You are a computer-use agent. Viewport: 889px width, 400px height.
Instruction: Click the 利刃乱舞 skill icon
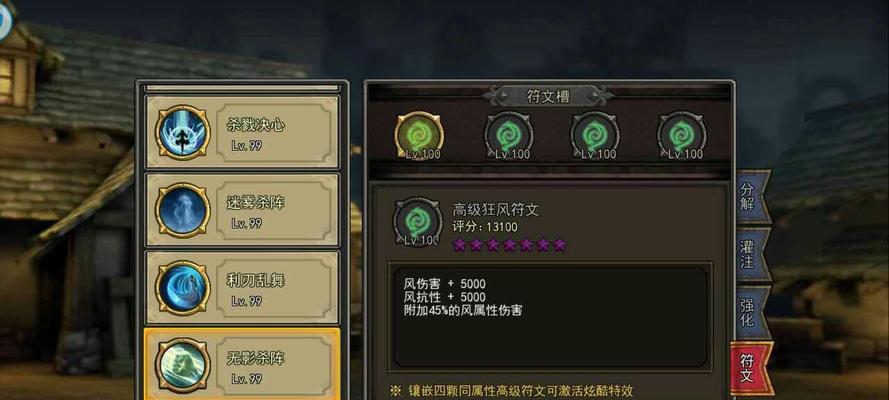[183, 288]
